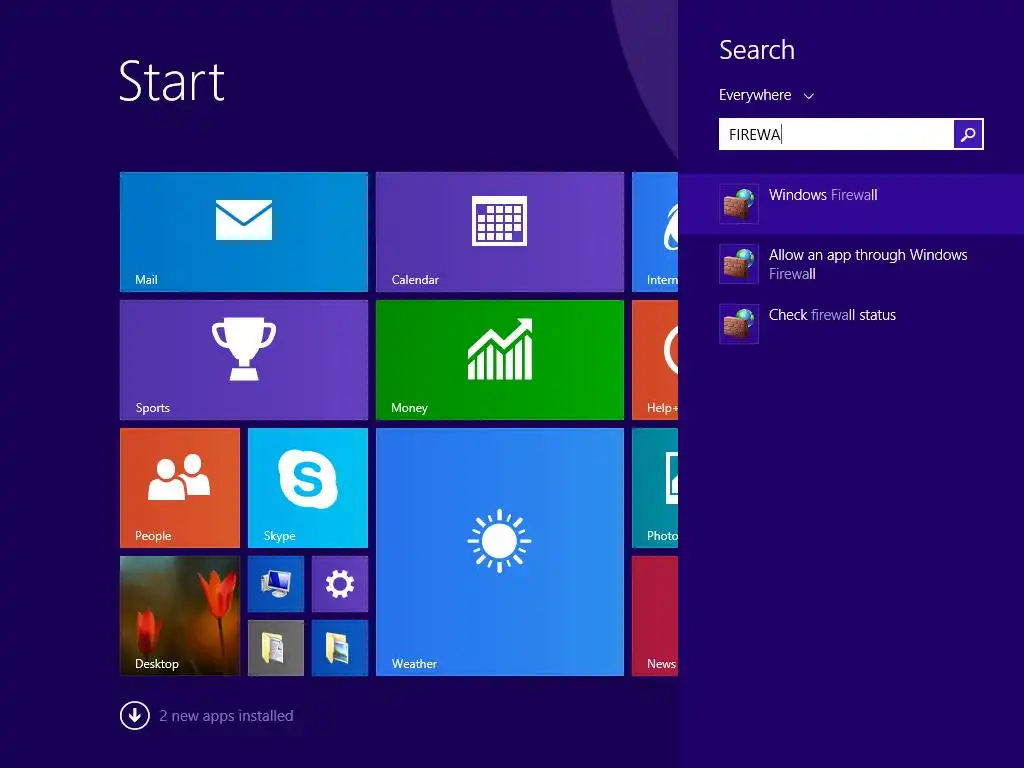Click the search text field containing FIREWA

[x=836, y=134]
